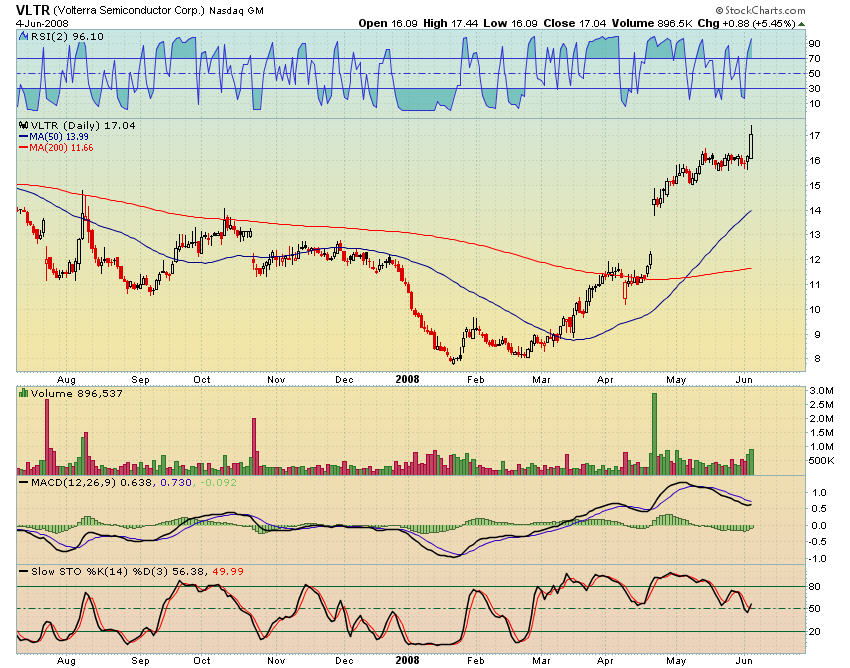This screenshot has height=668, width=850.
Task: Click the Open 16.09 value
Action: [388, 23]
